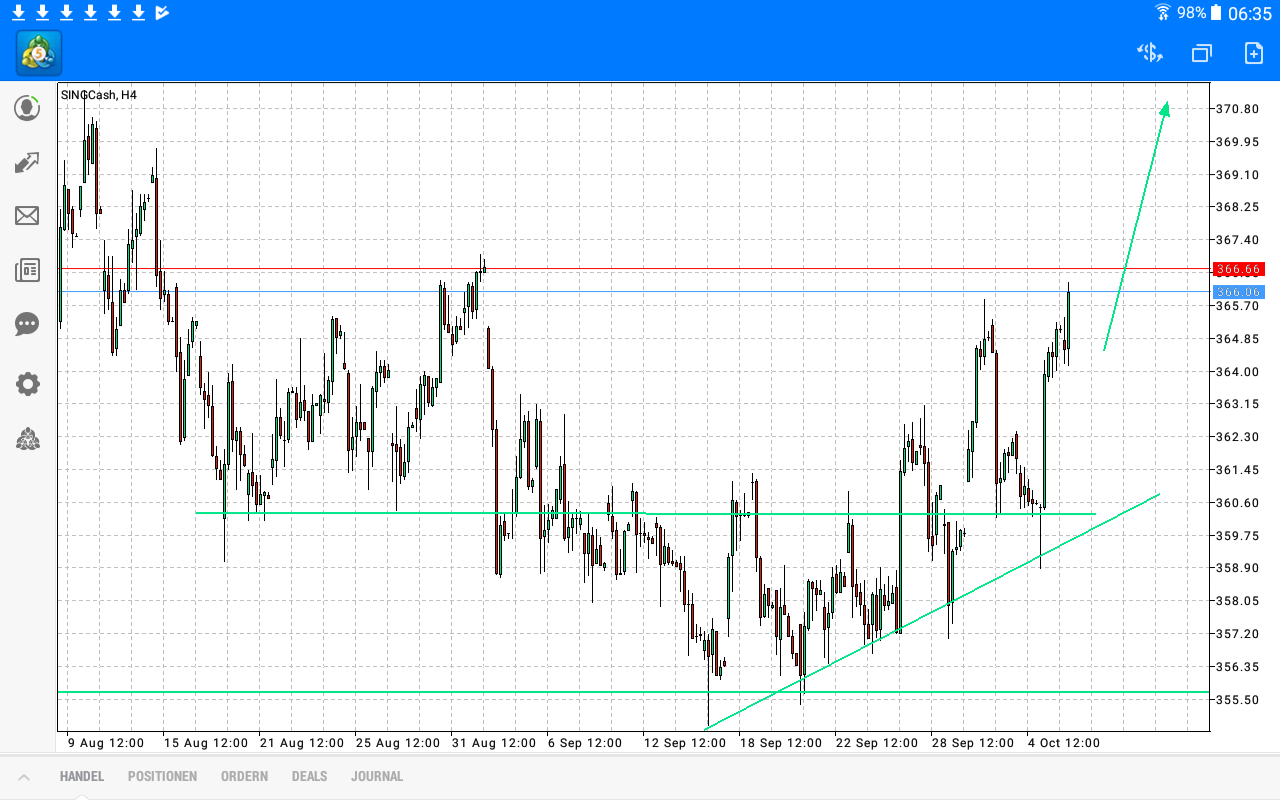The height and width of the screenshot is (800, 1280).
Task: Tap the MetaTrader 5 app logo
Action: click(37, 53)
